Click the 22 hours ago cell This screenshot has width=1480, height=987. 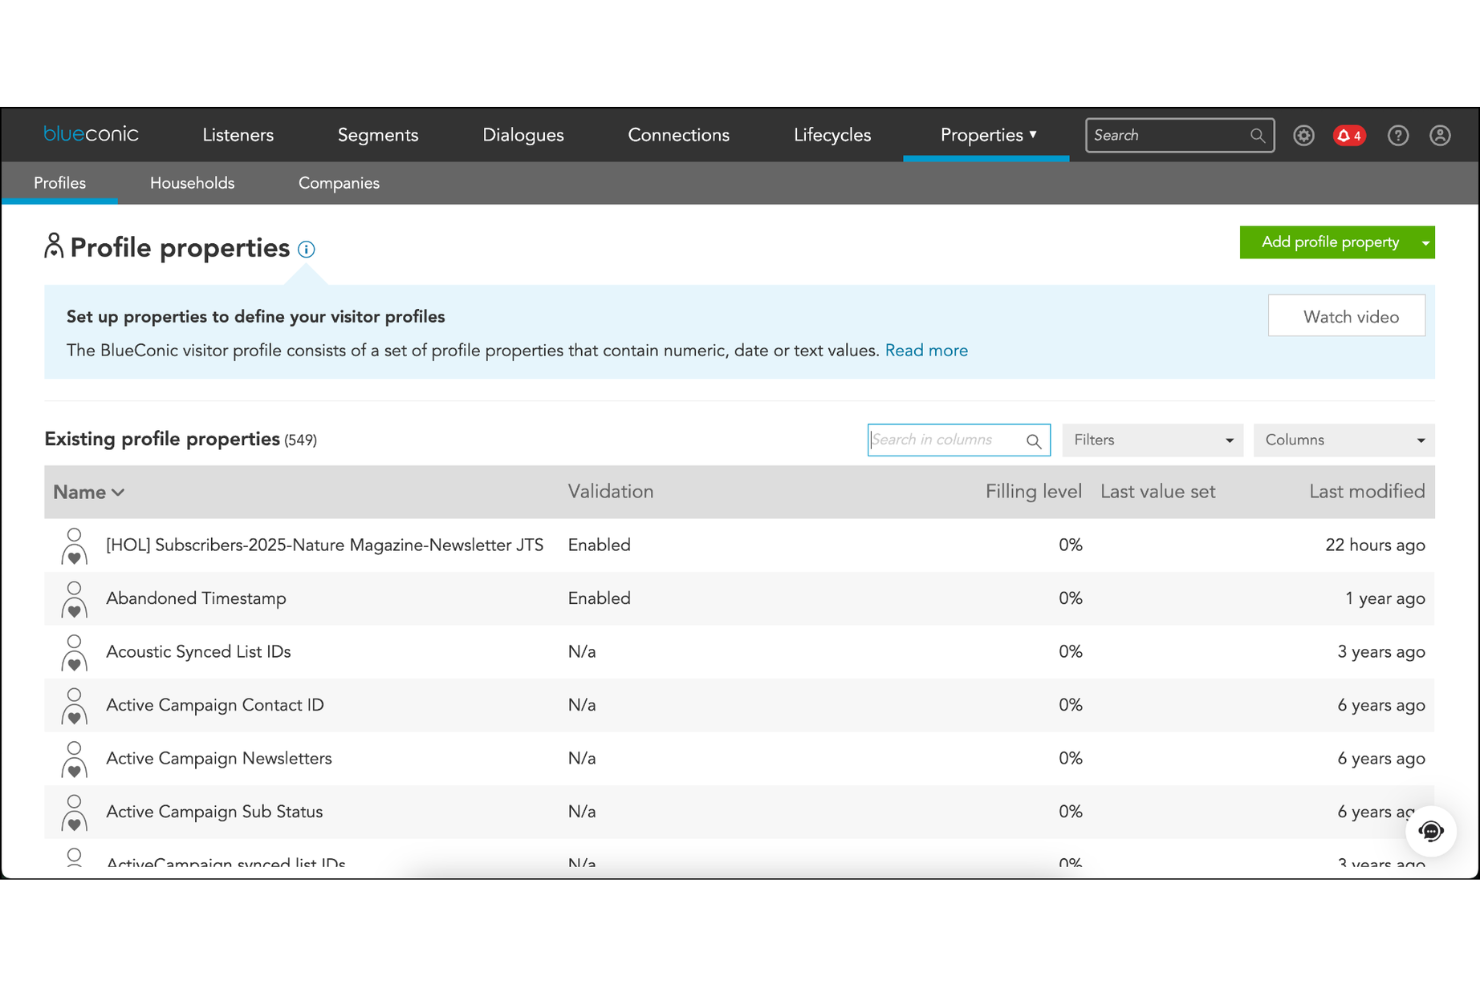pyautogui.click(x=1375, y=545)
